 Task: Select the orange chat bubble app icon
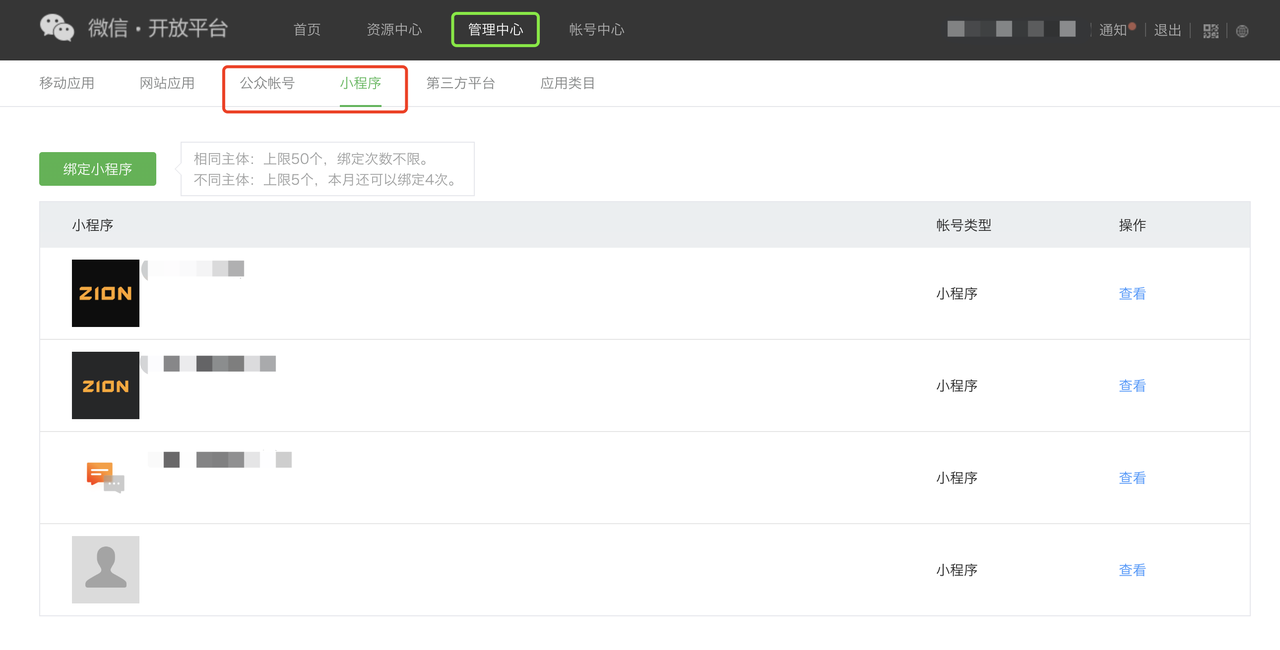pyautogui.click(x=106, y=477)
